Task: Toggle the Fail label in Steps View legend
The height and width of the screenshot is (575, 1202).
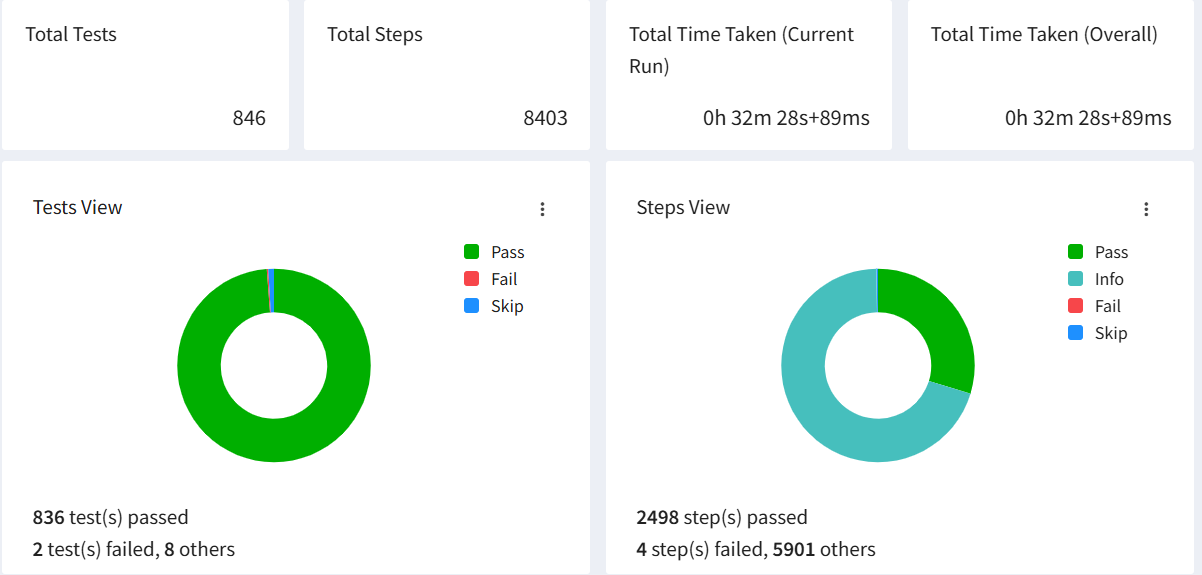Action: click(1107, 306)
